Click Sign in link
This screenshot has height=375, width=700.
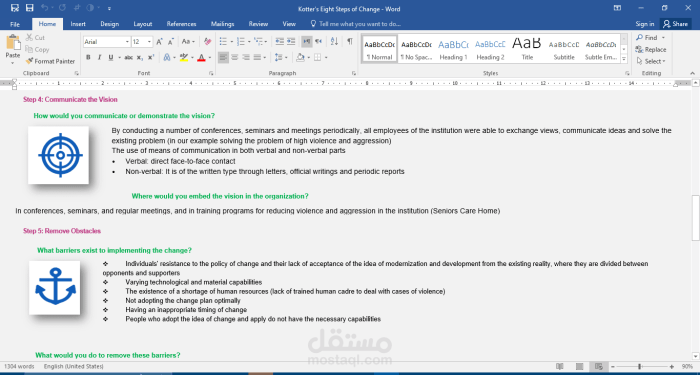click(645, 24)
